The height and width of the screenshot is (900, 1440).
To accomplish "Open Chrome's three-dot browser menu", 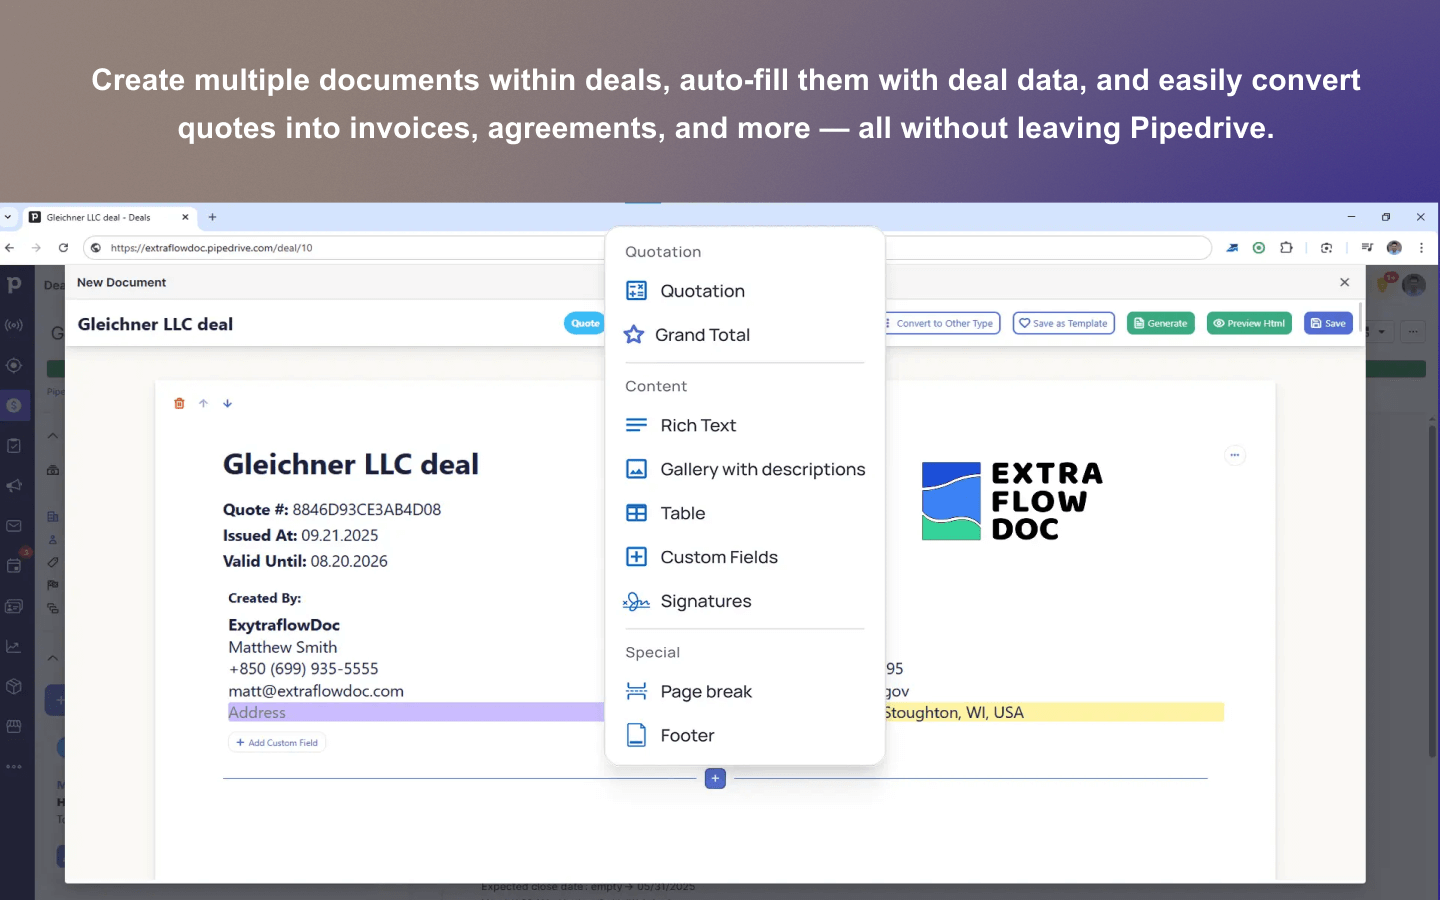I will pos(1422,247).
